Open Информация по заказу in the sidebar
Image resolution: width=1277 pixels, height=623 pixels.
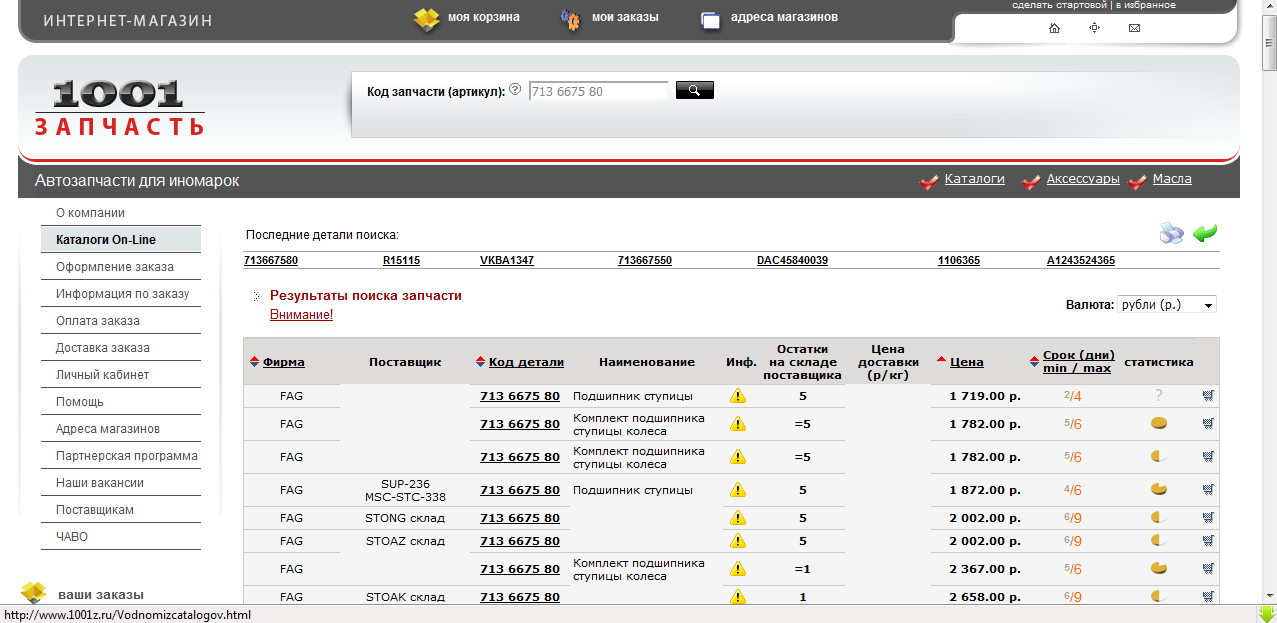tap(122, 294)
